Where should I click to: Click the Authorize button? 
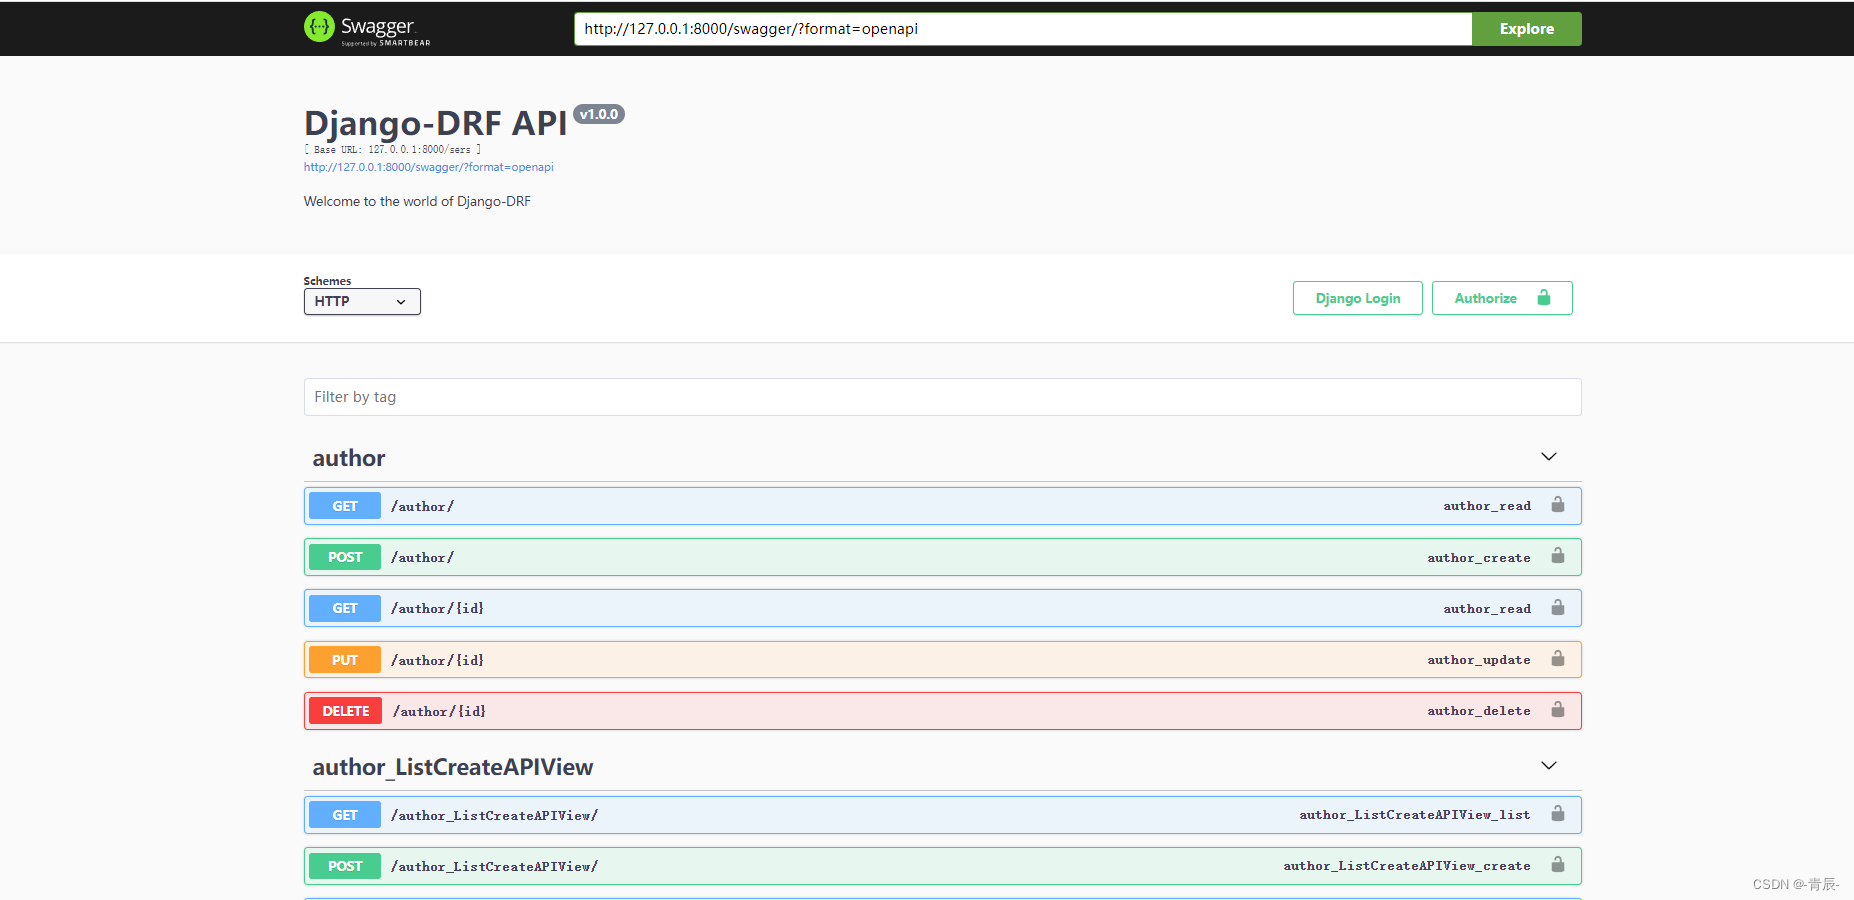pyautogui.click(x=1502, y=298)
